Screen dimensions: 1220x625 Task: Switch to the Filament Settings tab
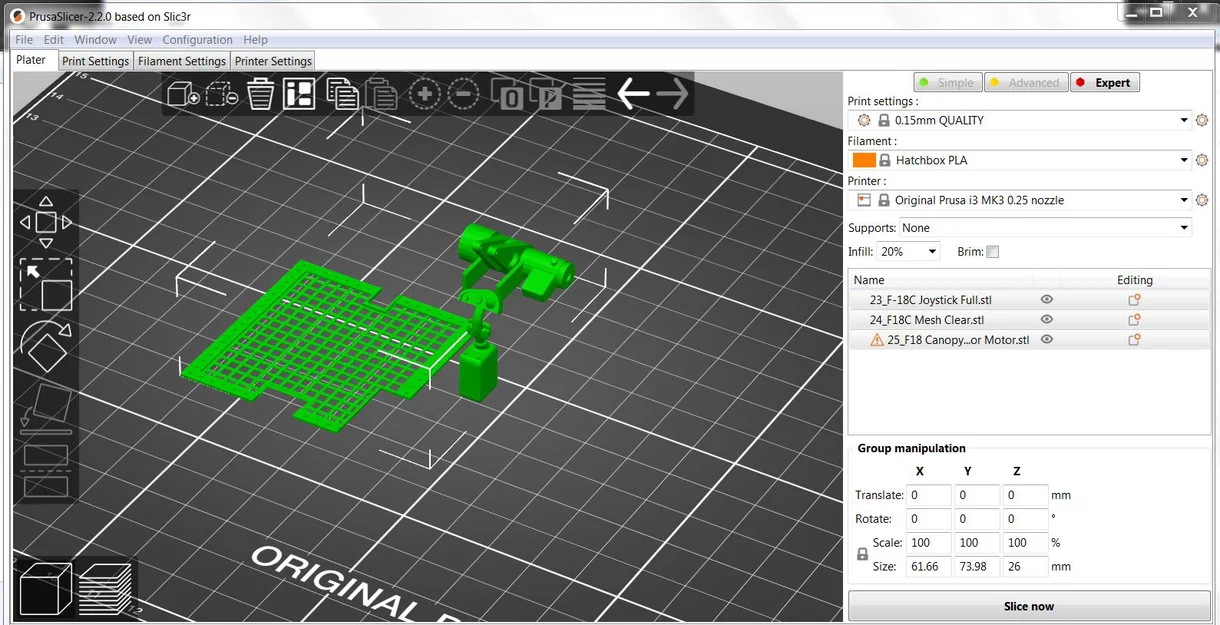[182, 61]
